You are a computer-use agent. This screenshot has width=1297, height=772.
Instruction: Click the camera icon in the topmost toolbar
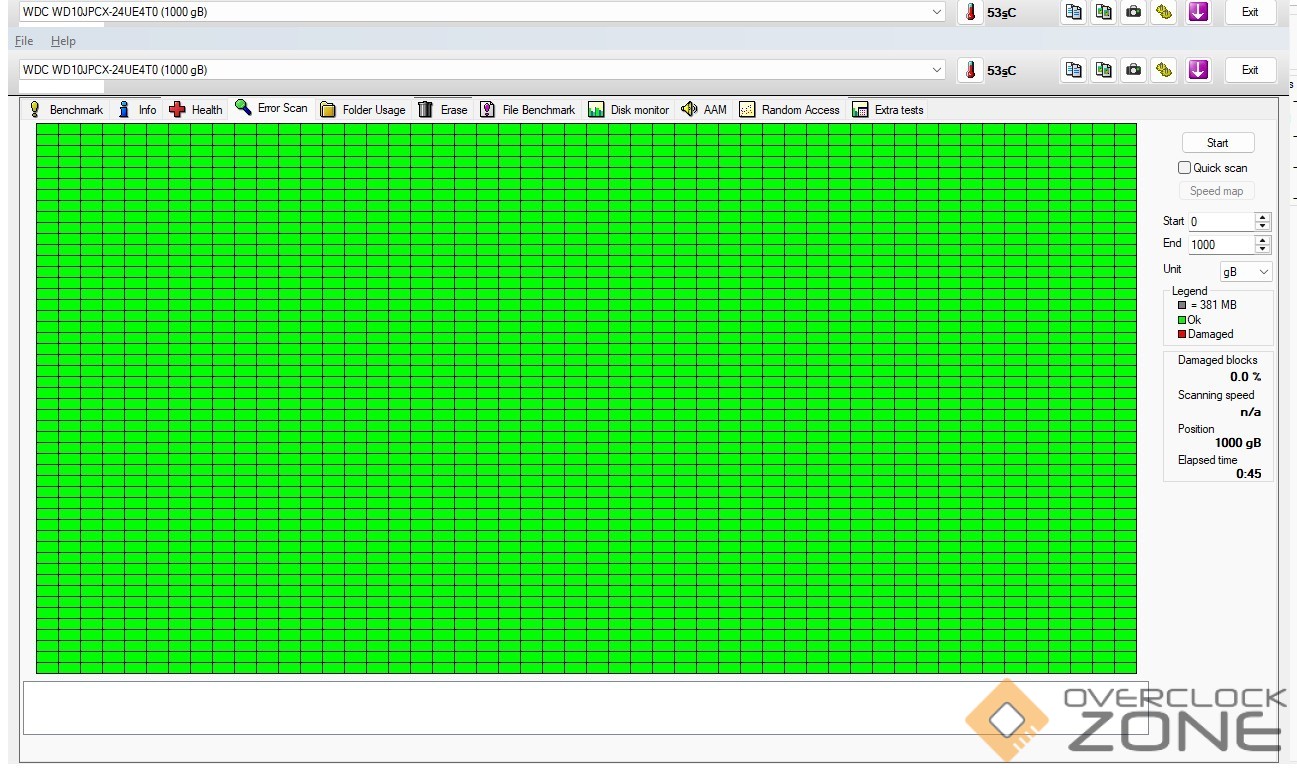(x=1133, y=12)
